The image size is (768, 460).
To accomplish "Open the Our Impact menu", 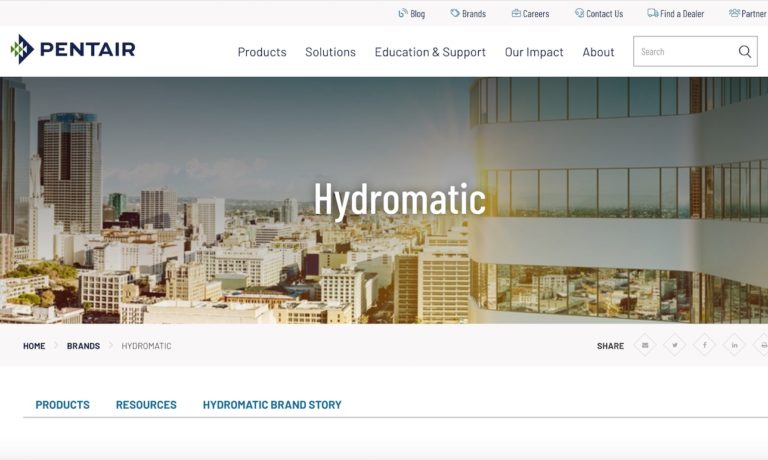I will point(534,52).
